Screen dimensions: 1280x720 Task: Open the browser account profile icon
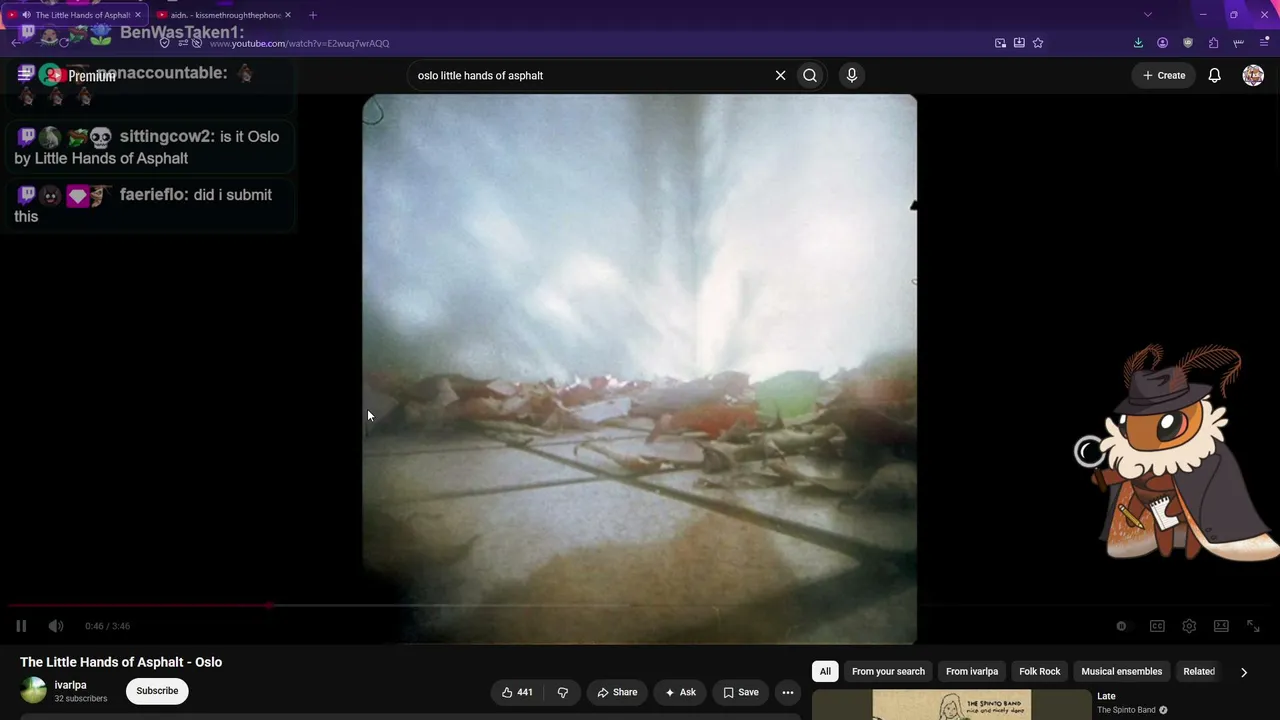[1163, 43]
